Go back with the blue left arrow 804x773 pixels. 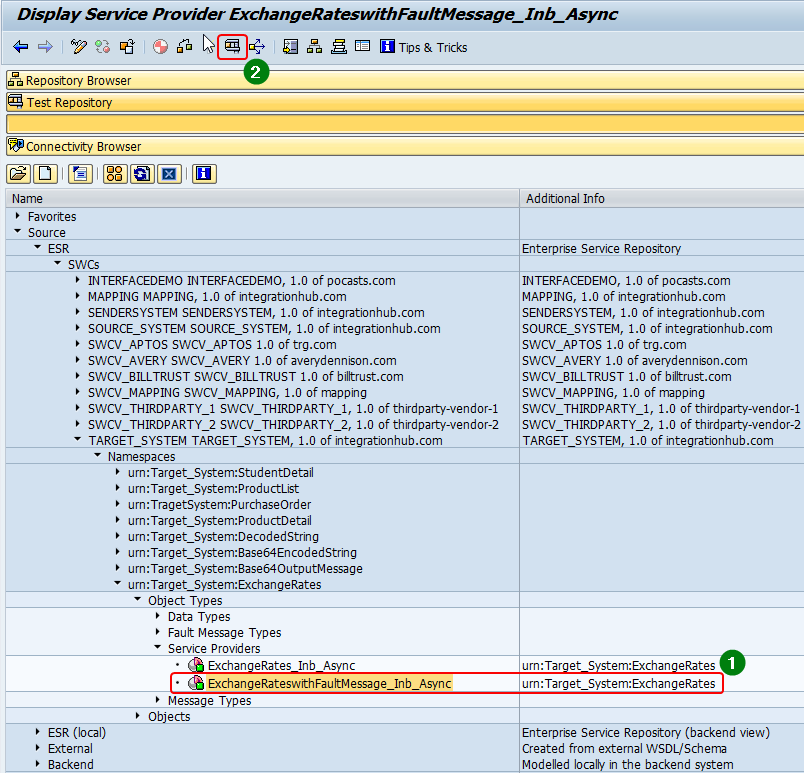tap(21, 47)
